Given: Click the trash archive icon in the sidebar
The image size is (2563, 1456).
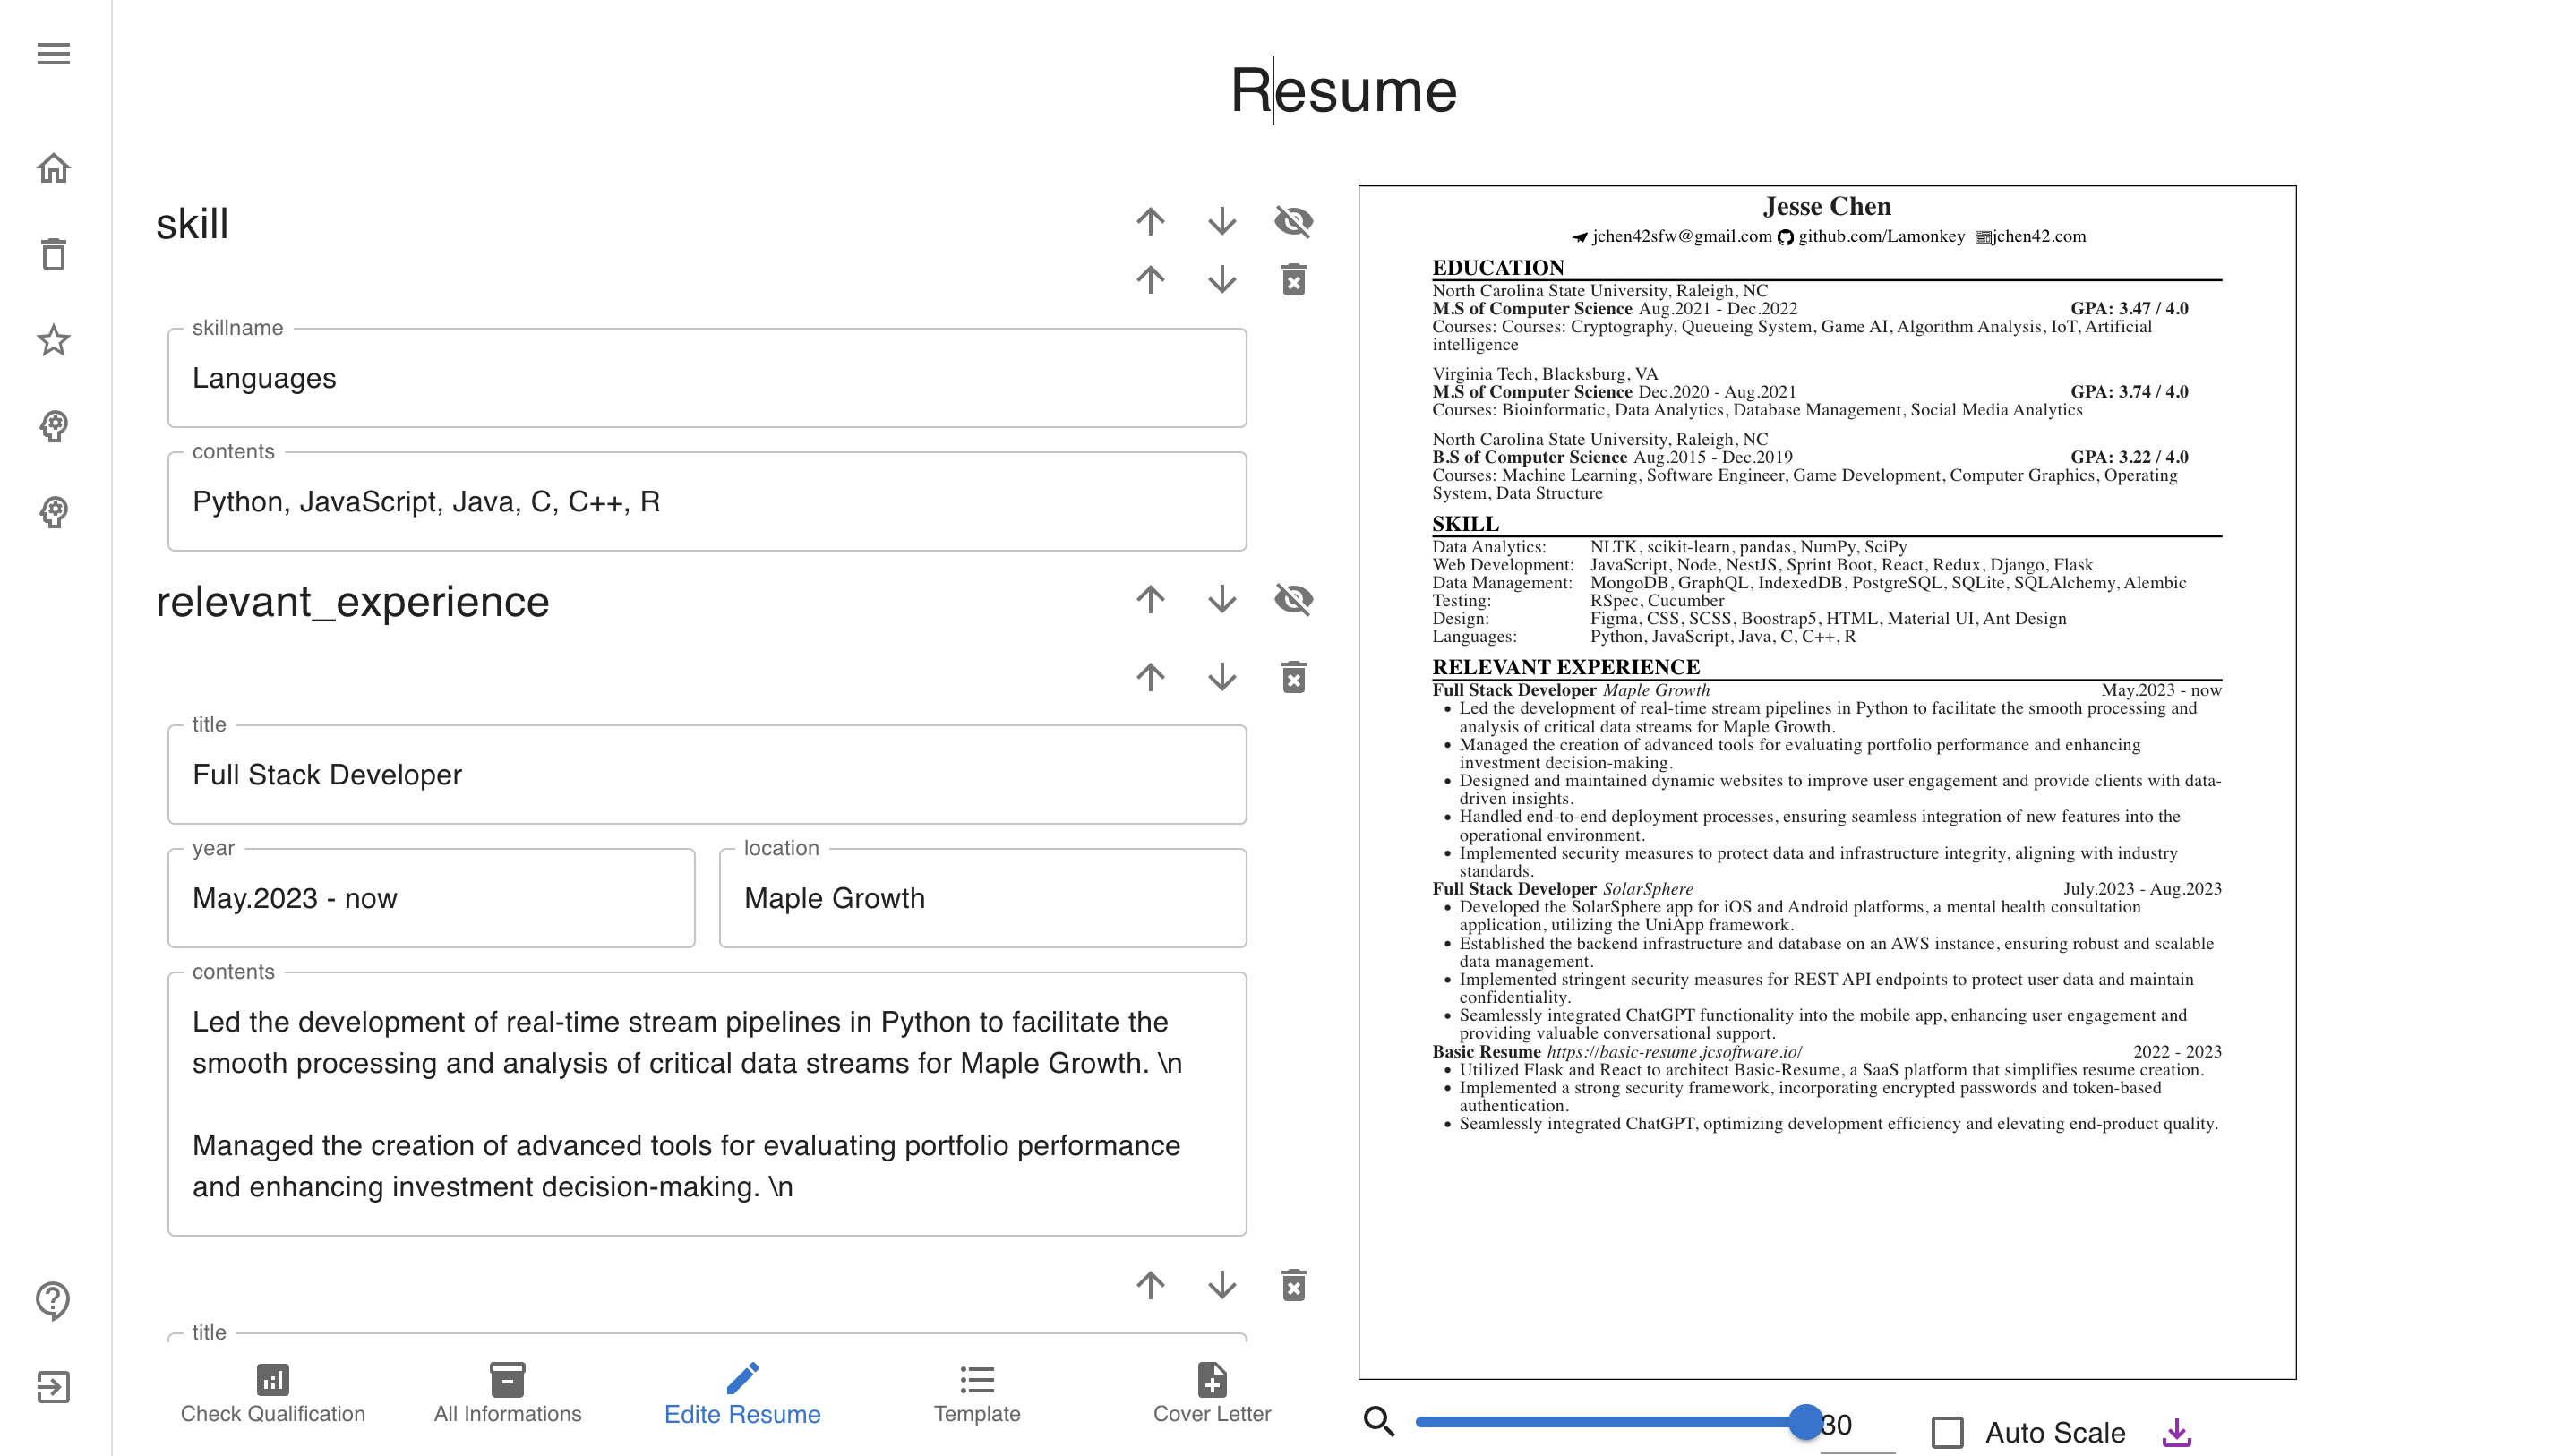Looking at the screenshot, I should tap(52, 255).
